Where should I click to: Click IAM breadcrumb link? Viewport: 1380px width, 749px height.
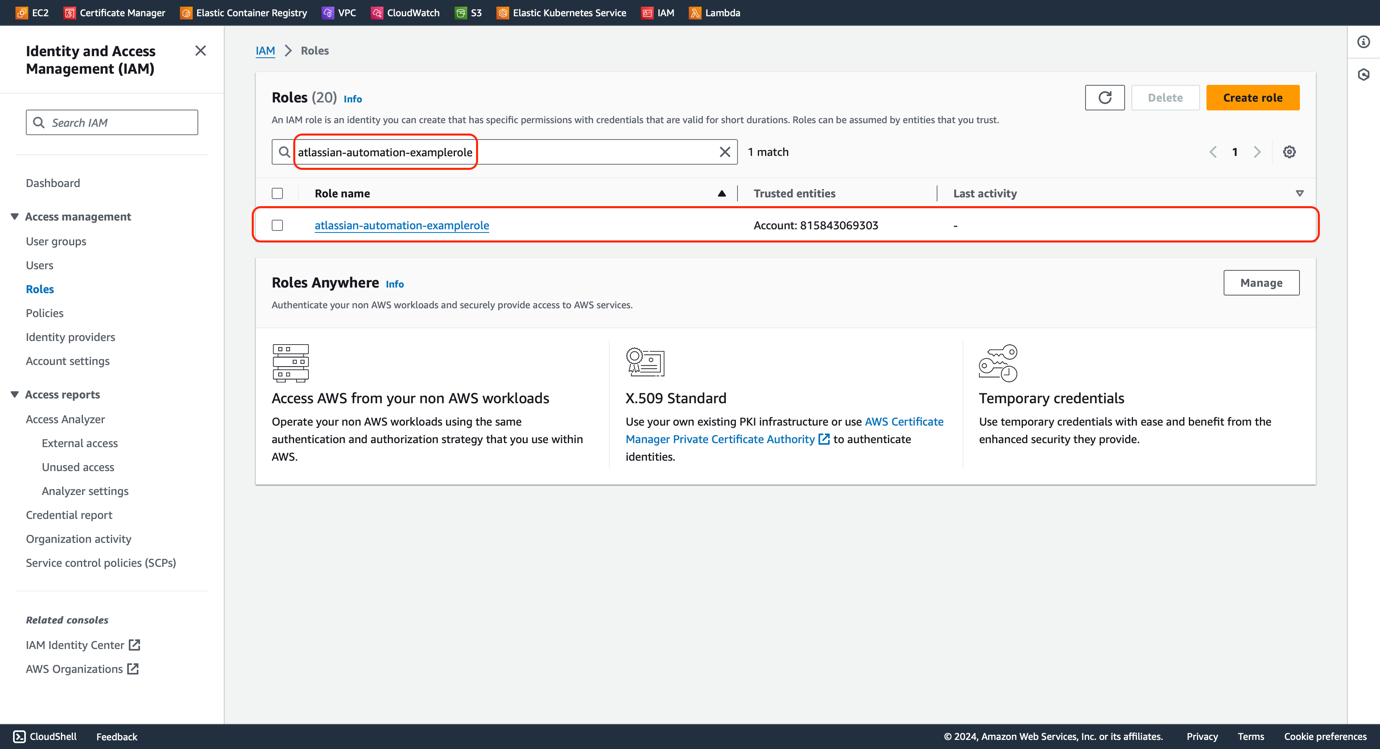[265, 51]
